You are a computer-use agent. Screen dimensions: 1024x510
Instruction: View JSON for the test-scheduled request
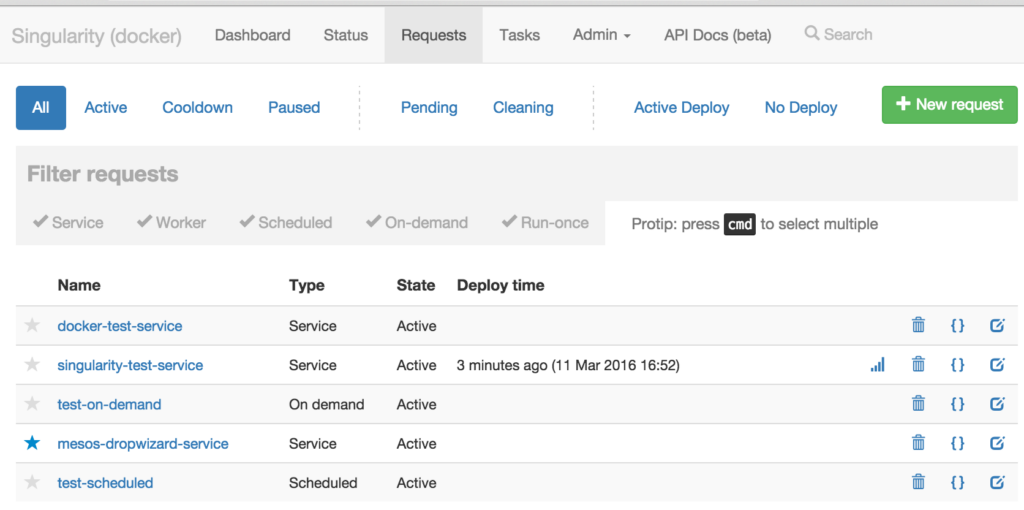click(x=957, y=482)
